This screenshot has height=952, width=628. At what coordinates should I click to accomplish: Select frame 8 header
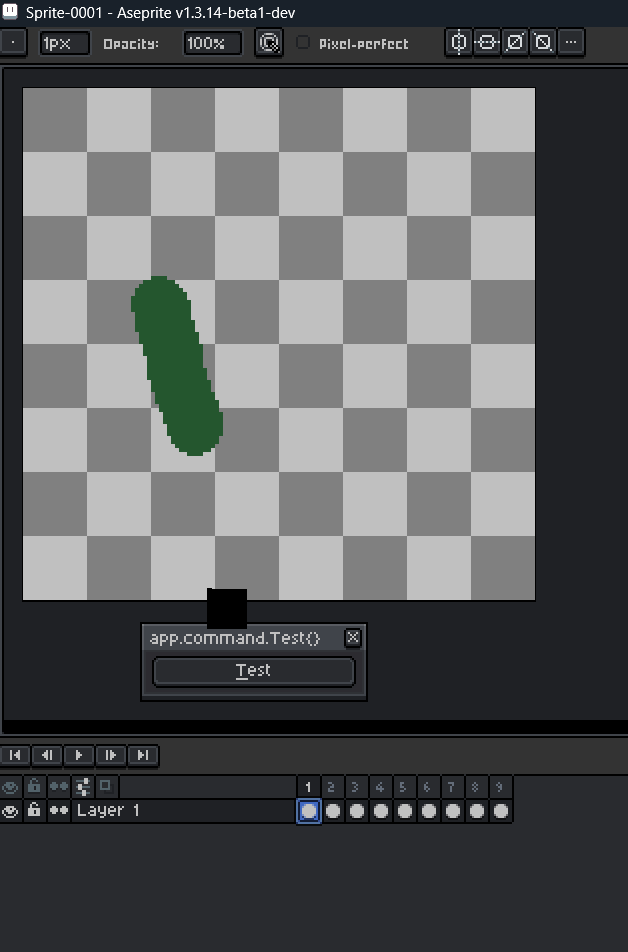point(476,787)
